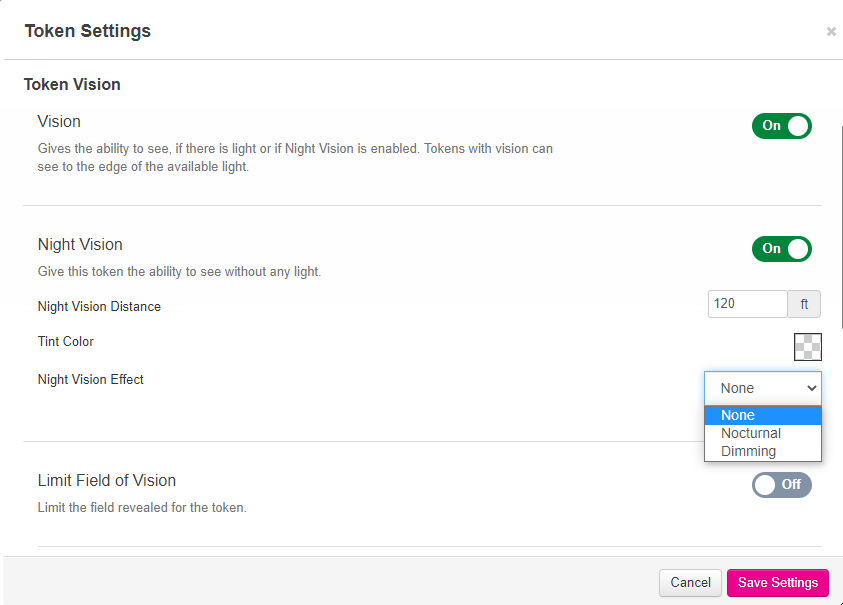The height and width of the screenshot is (605, 843).
Task: Click the Cancel button
Action: tap(690, 582)
